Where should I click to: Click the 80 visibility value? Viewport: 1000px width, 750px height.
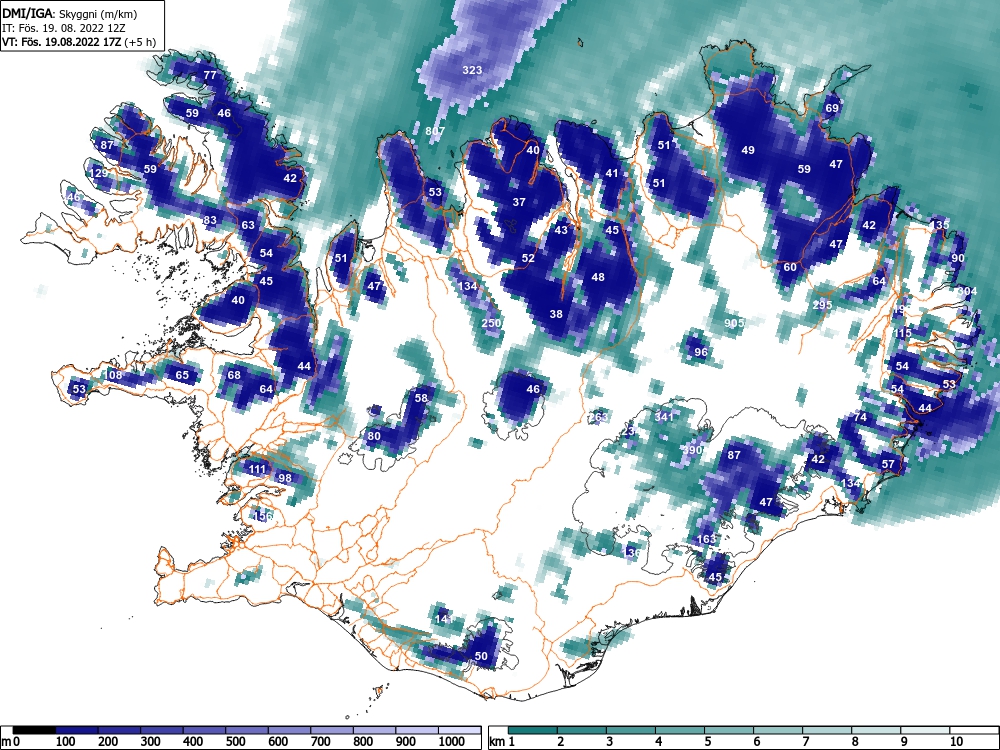(x=374, y=437)
